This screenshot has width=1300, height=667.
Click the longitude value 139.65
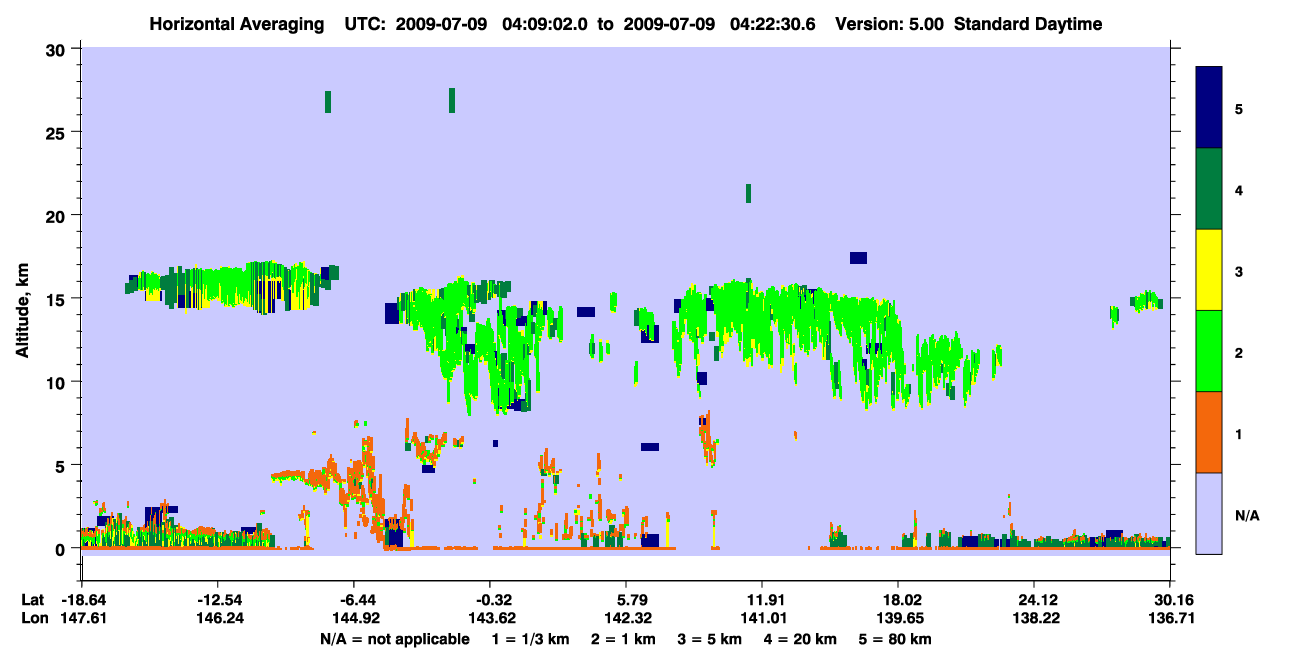898,618
